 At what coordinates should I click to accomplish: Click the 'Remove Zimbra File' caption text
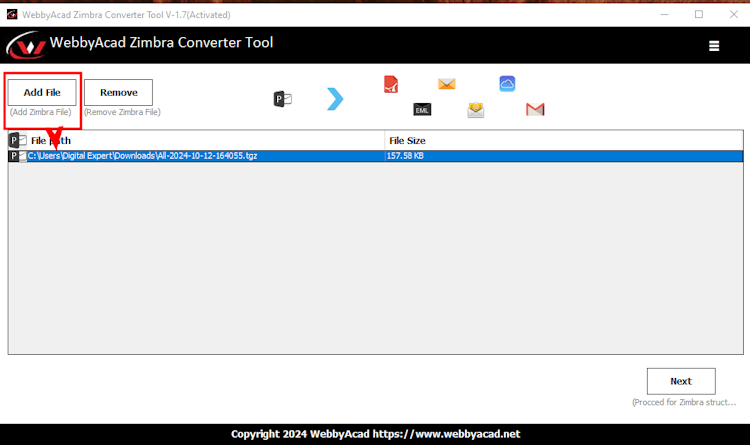click(122, 112)
